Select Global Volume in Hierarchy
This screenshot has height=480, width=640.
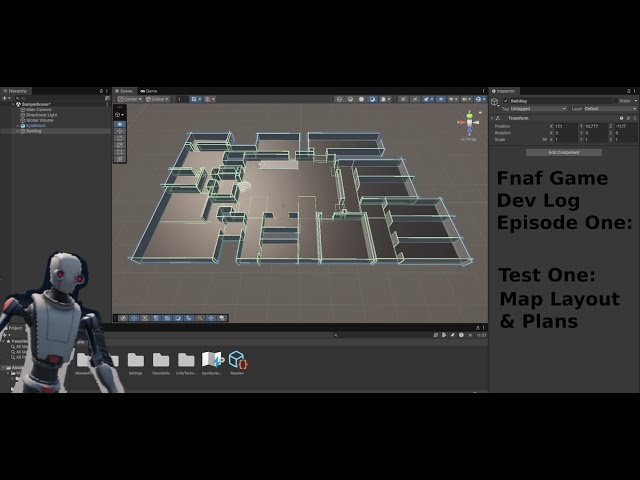click(40, 120)
